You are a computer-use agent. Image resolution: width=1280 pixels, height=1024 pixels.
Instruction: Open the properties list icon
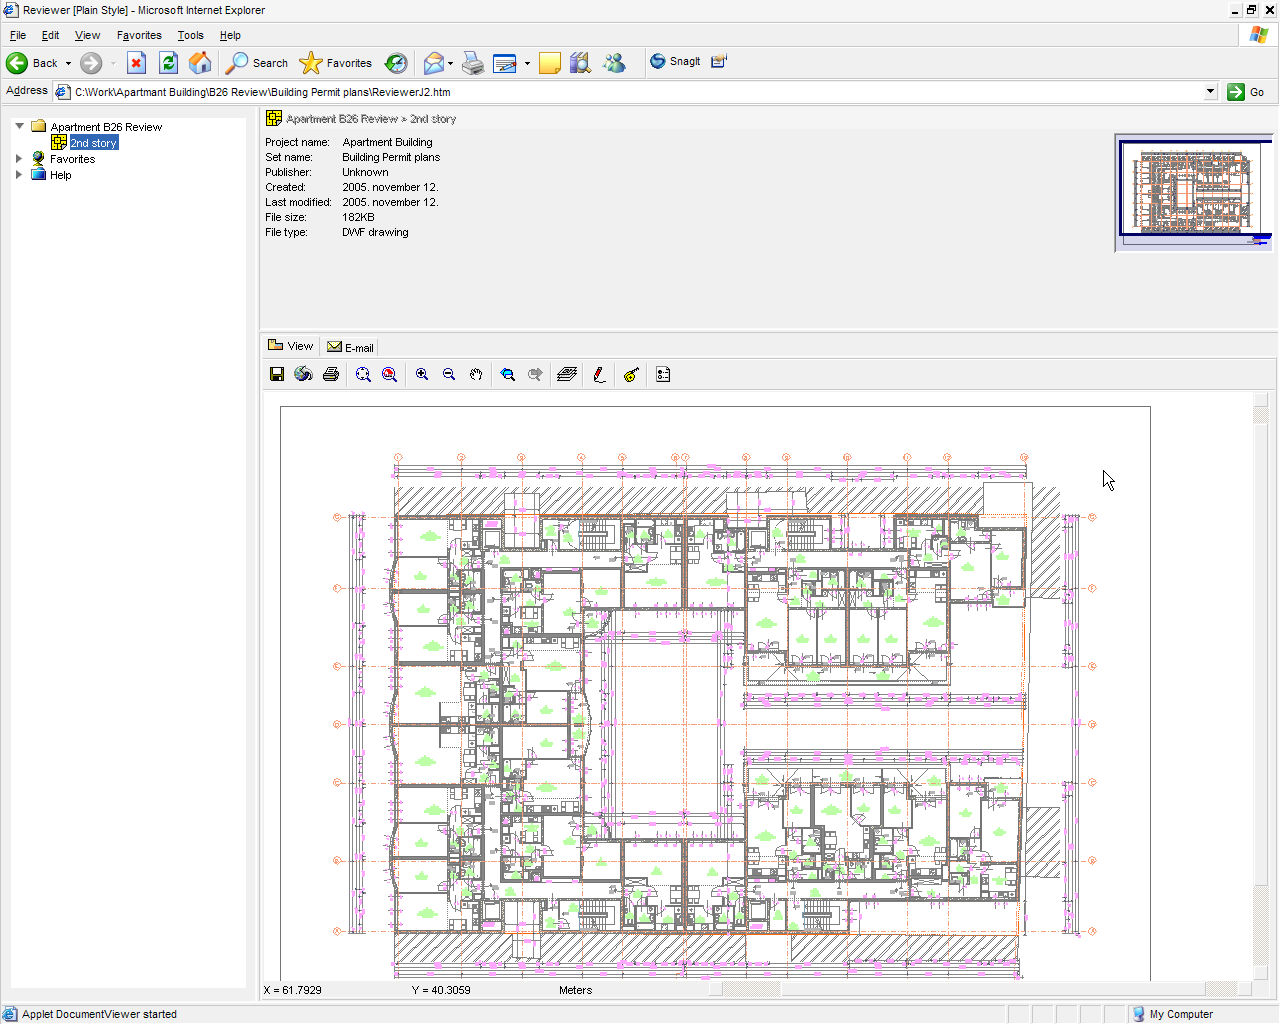click(x=663, y=374)
